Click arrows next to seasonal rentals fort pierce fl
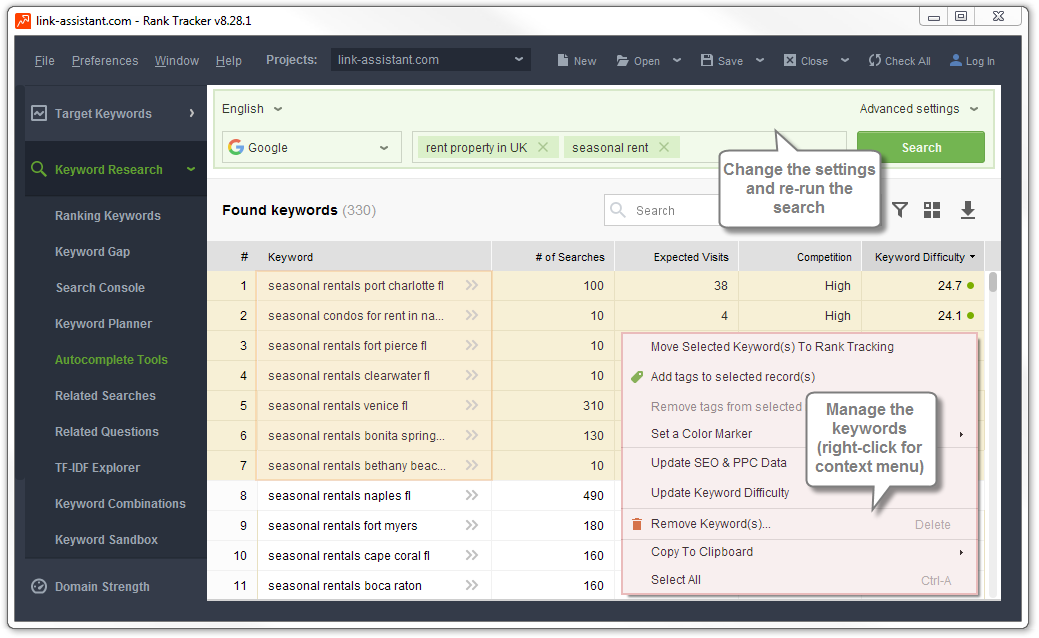 472,345
